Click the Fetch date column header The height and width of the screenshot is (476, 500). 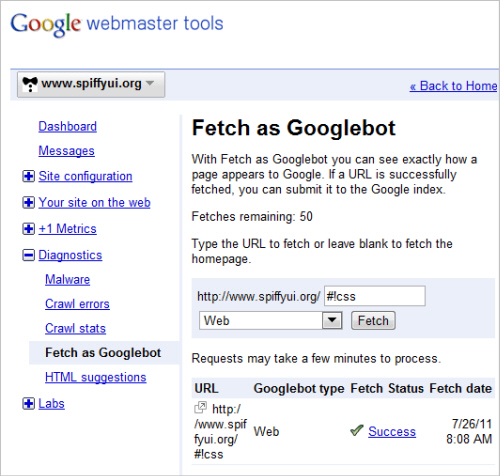pyautogui.click(x=461, y=389)
